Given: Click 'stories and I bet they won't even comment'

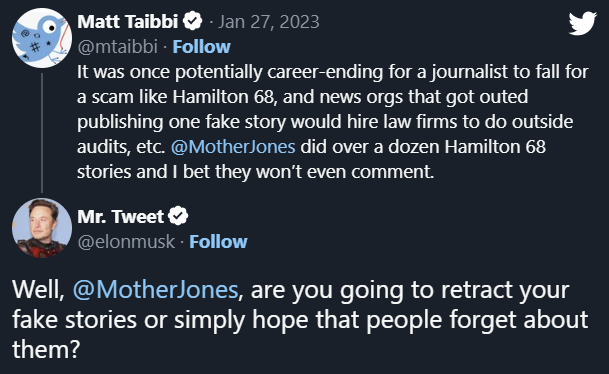Looking at the screenshot, I should pos(255,172).
